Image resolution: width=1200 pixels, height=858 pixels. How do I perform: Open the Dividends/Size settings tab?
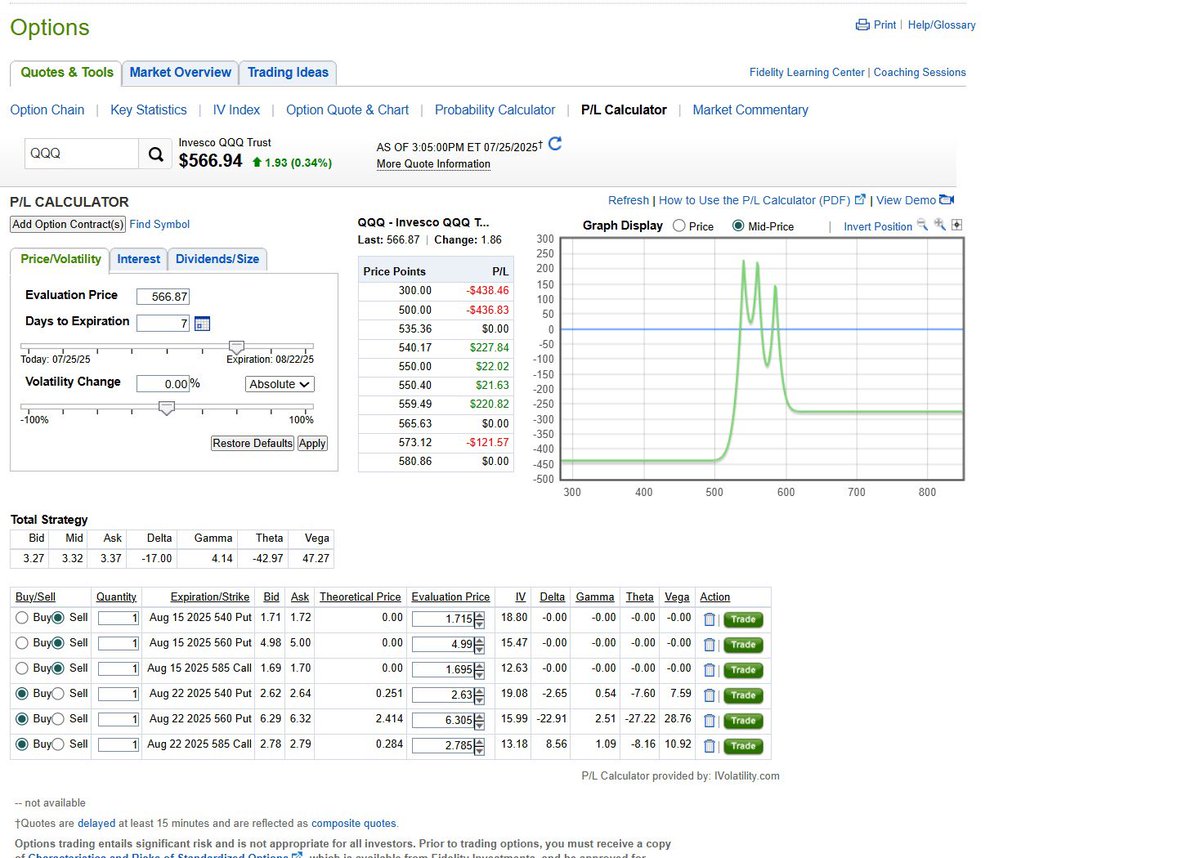[x=217, y=259]
